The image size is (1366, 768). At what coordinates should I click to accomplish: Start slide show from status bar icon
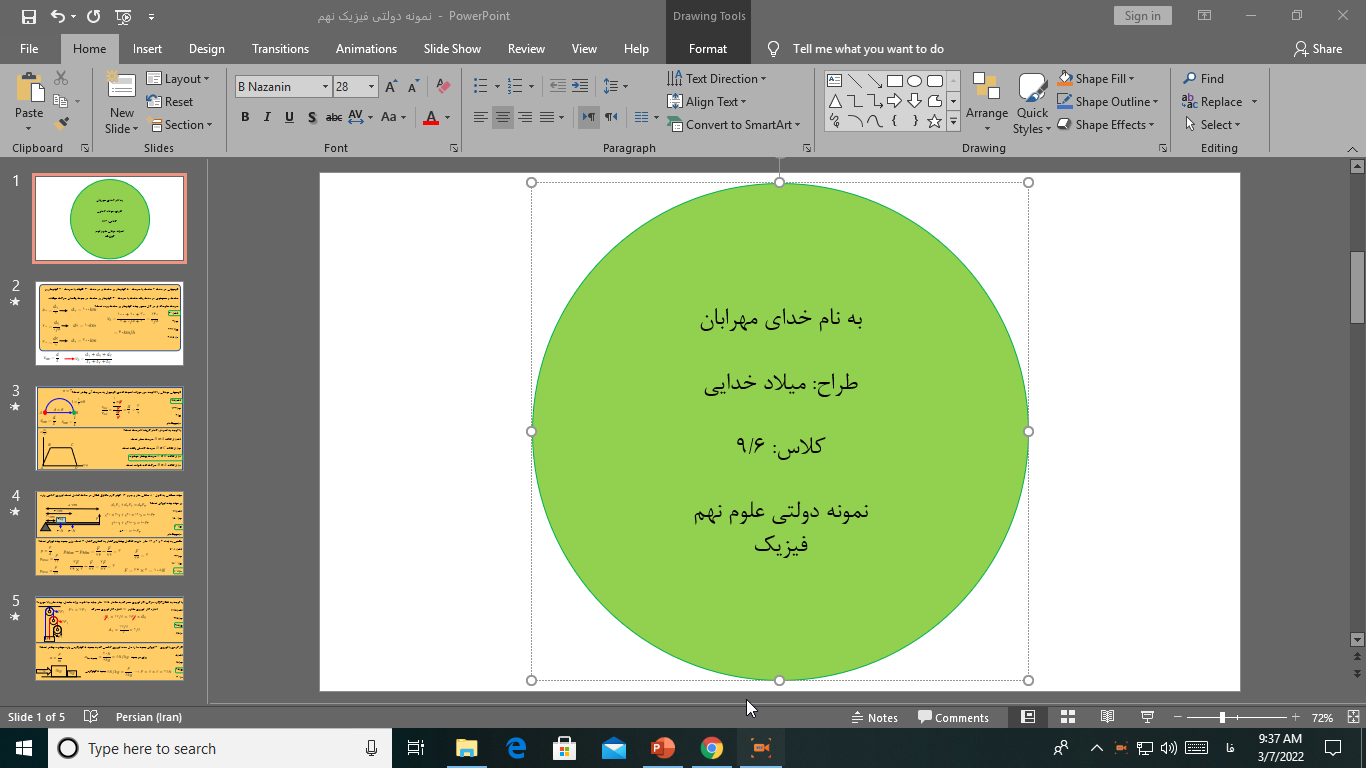point(1148,717)
